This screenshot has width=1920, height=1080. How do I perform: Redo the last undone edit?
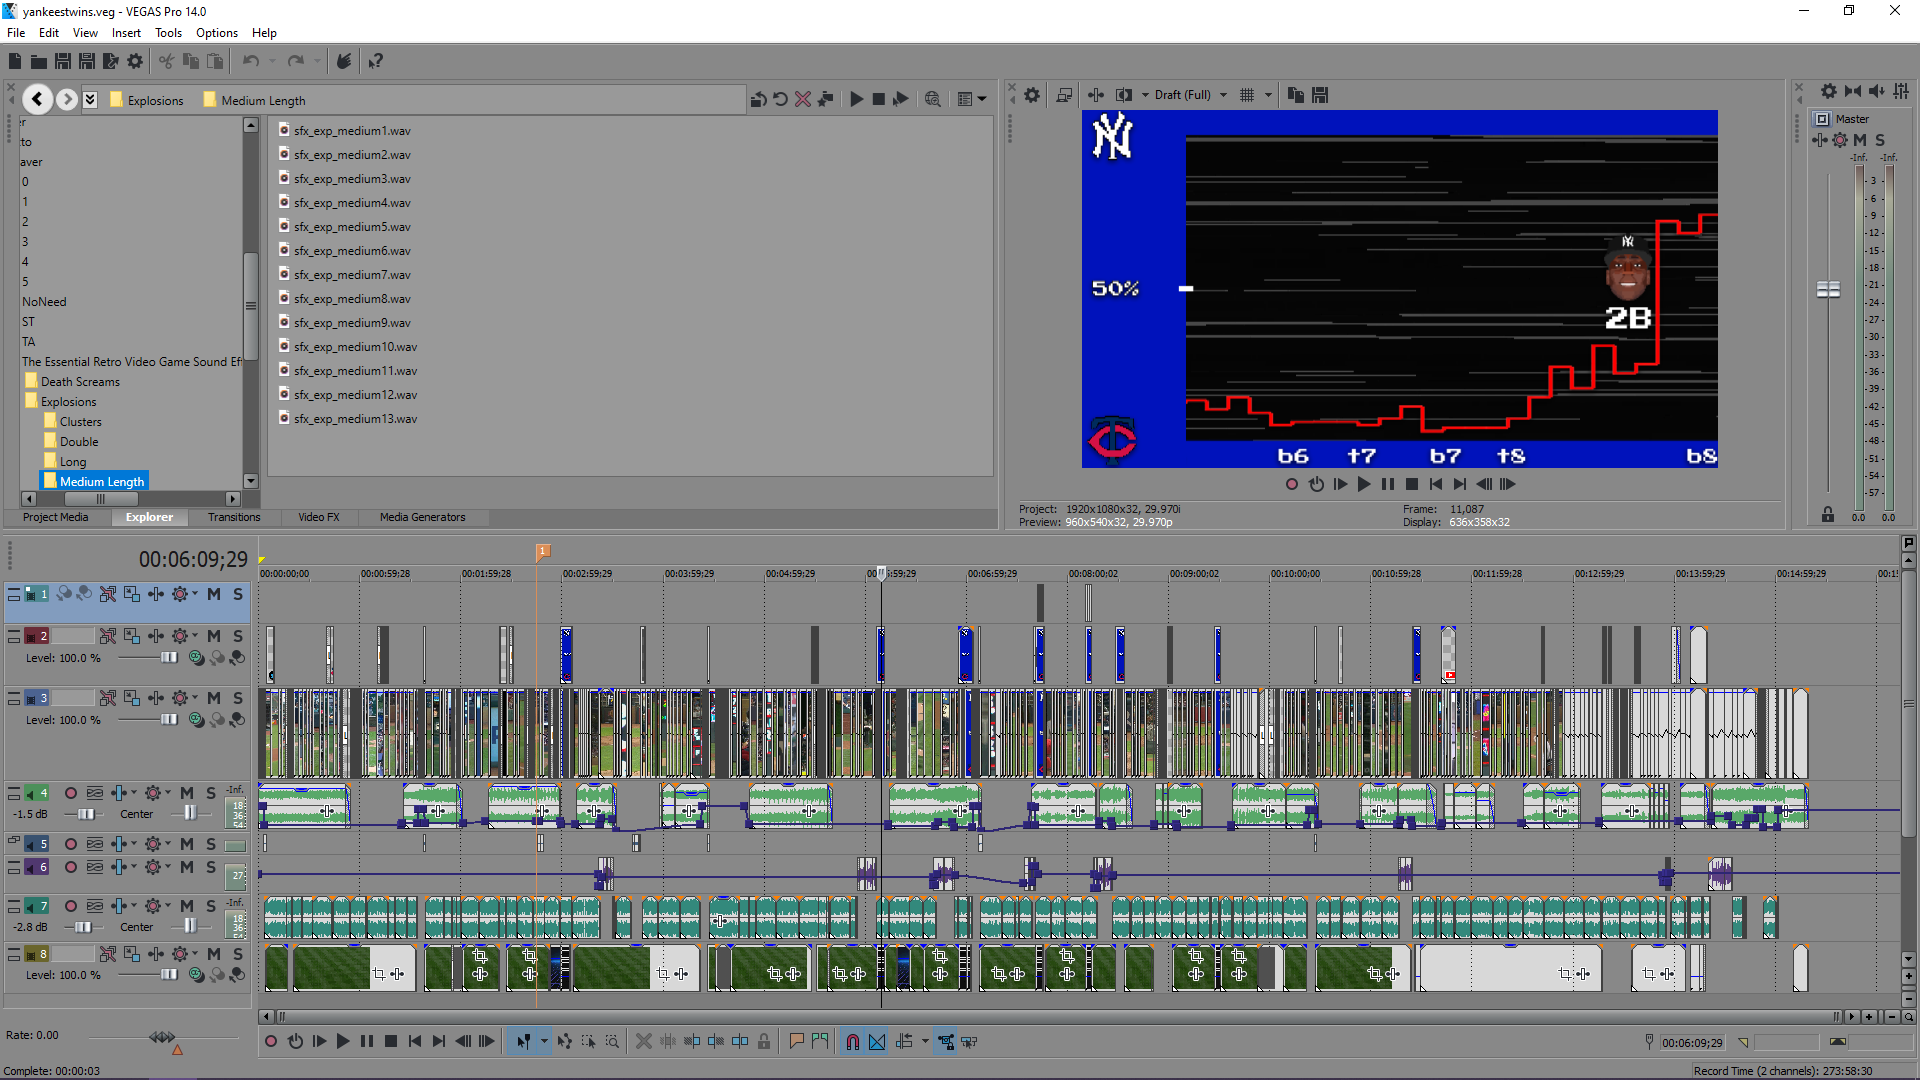(x=295, y=61)
